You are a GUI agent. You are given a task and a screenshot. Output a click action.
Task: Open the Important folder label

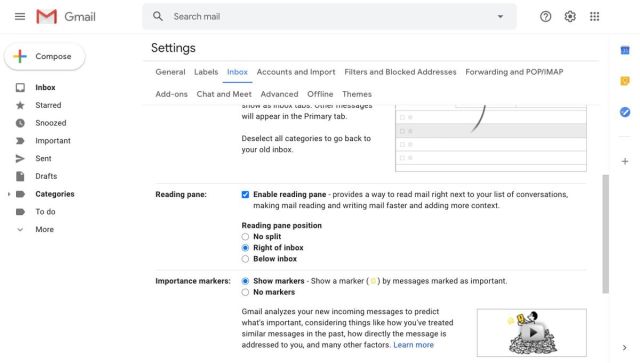[53, 141]
